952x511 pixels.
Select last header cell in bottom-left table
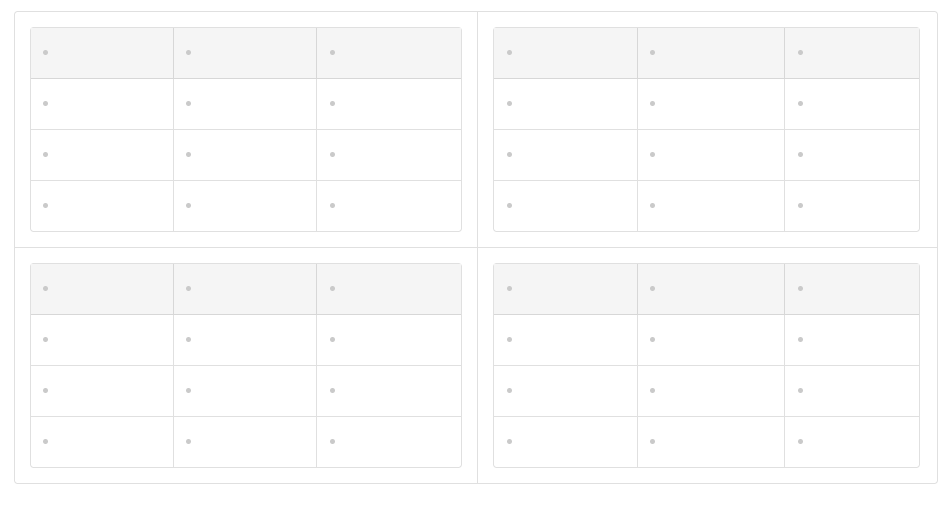389,289
